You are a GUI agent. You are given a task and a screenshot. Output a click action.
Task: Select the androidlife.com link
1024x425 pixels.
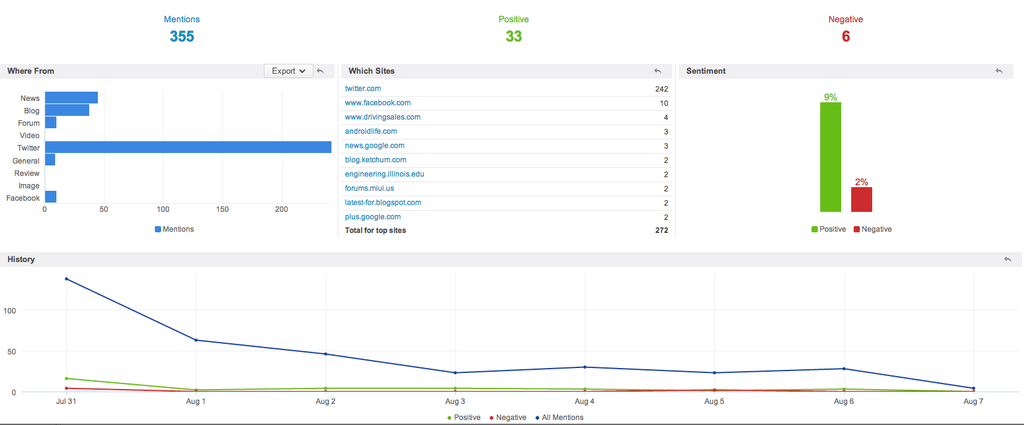[x=371, y=131]
